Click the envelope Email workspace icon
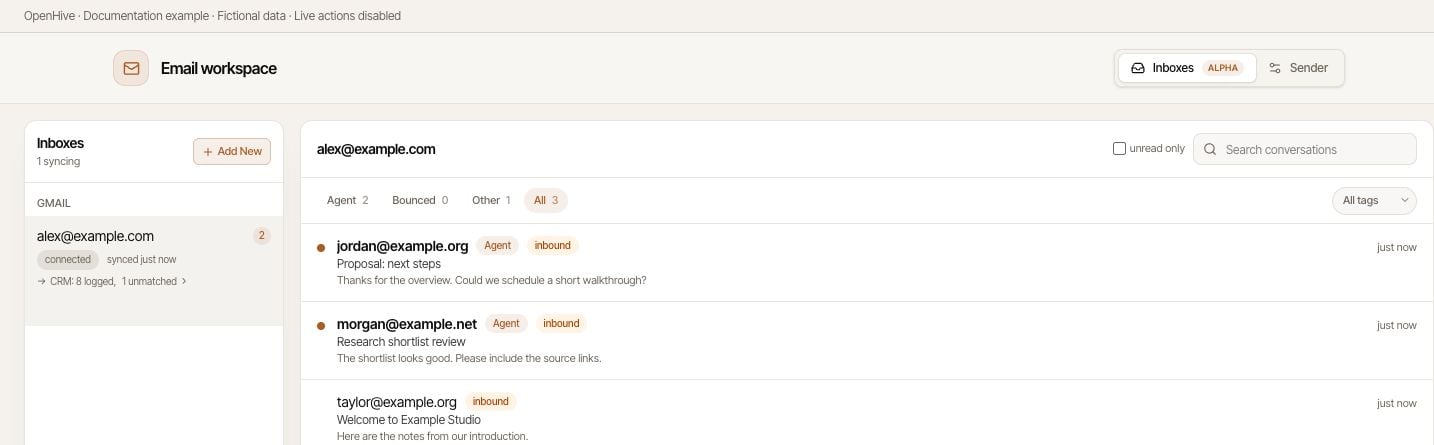The height and width of the screenshot is (445, 1434). click(131, 68)
